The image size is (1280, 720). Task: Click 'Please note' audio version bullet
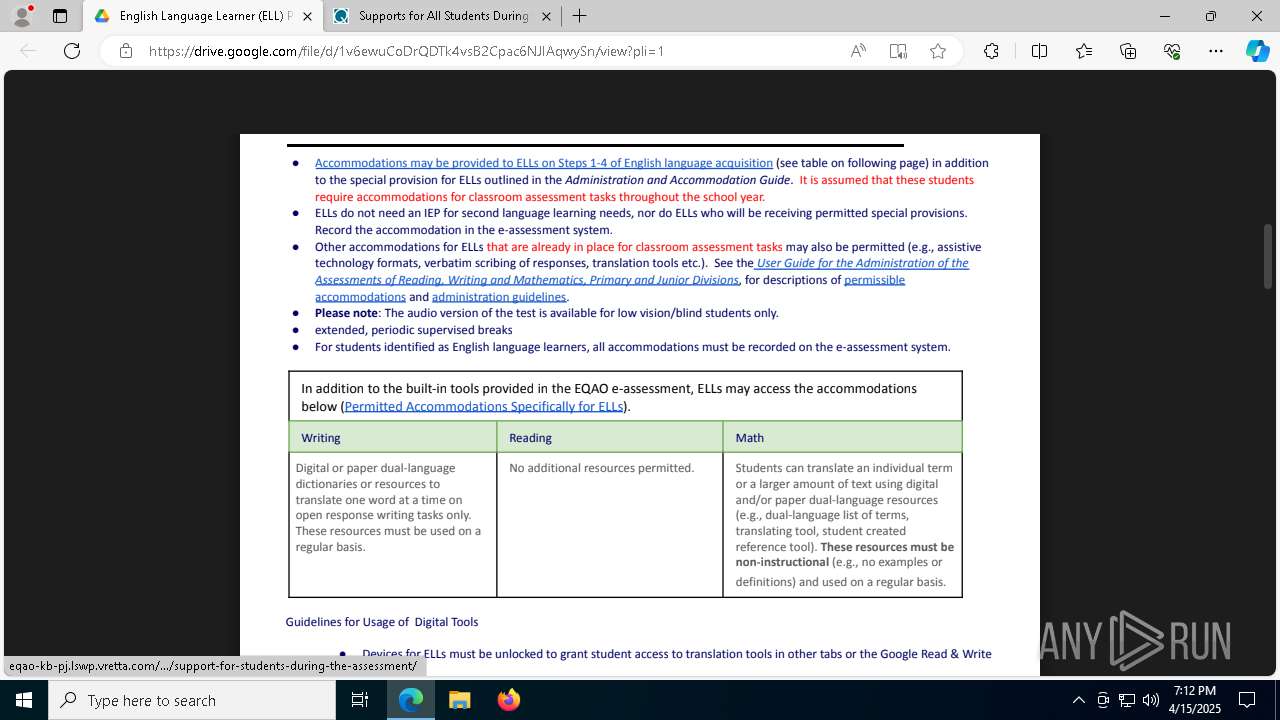tap(546, 313)
